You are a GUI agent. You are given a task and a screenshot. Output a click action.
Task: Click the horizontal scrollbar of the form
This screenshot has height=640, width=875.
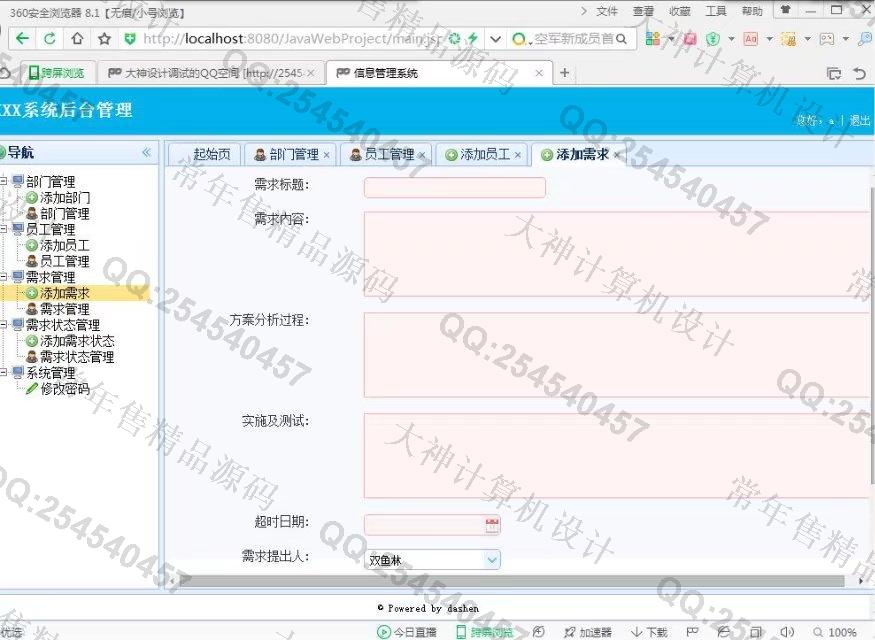(511, 581)
